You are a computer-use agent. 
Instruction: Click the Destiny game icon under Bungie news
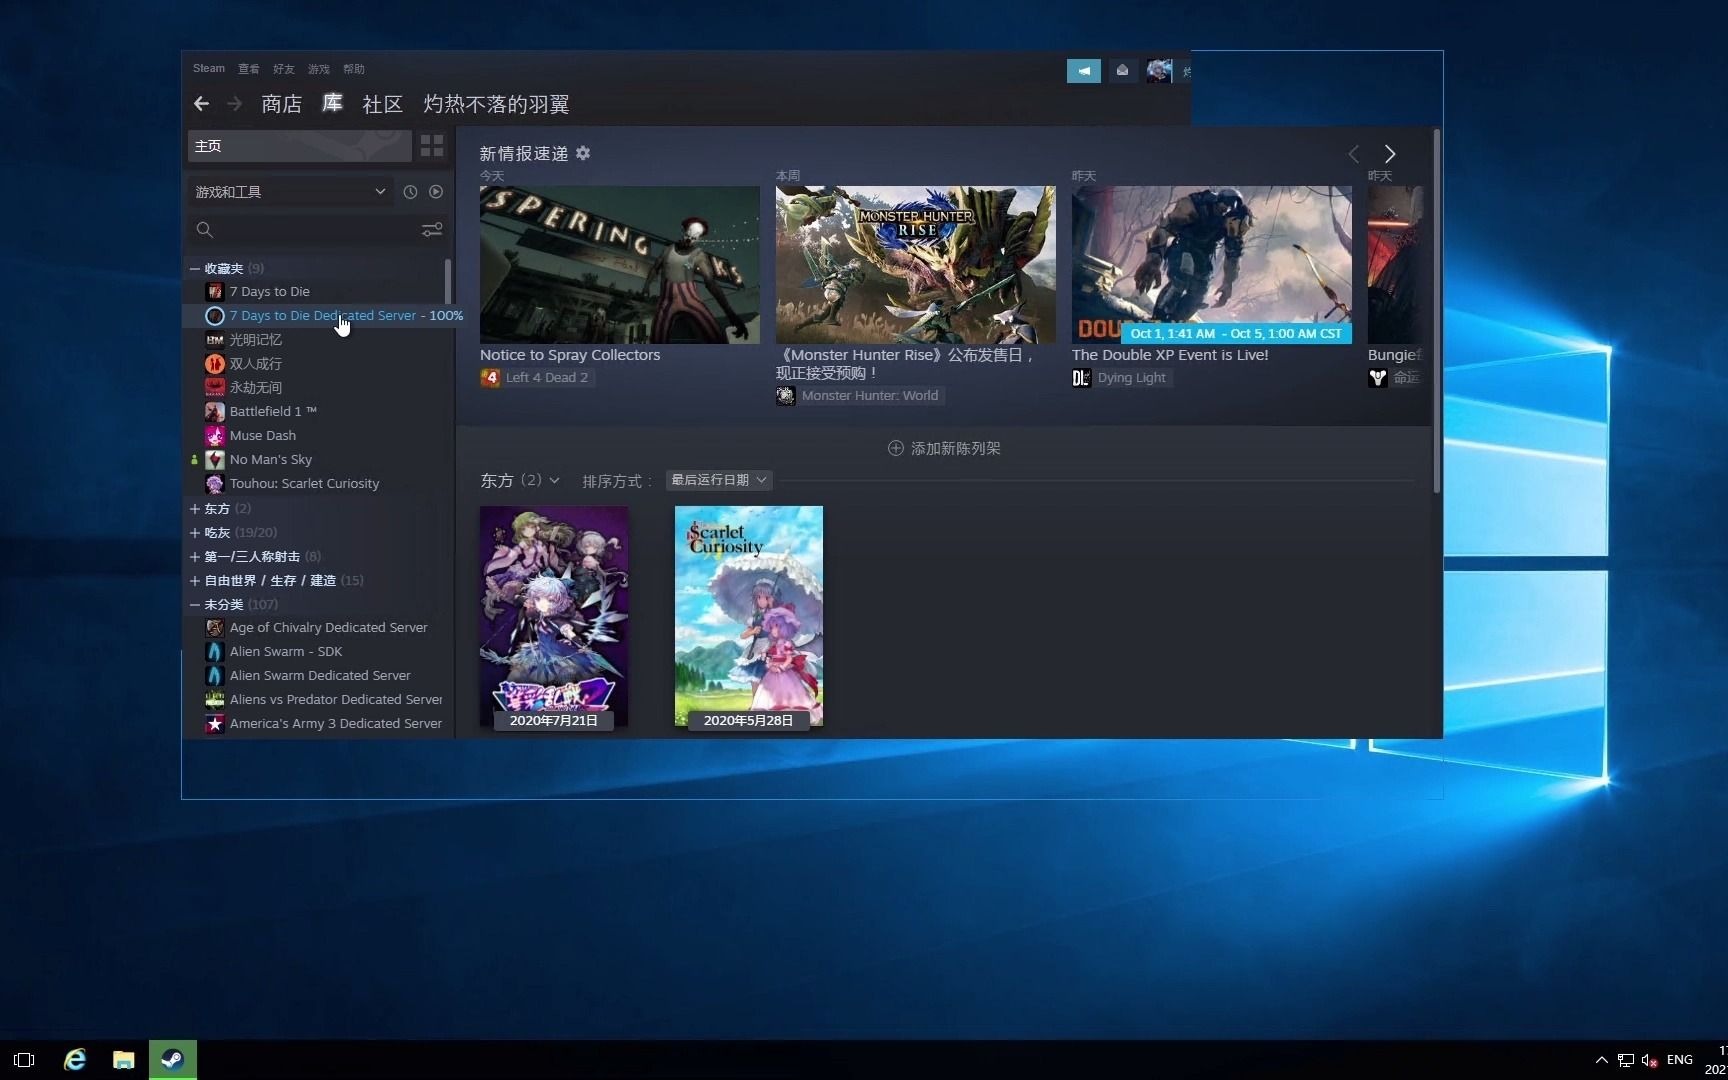(x=1378, y=378)
